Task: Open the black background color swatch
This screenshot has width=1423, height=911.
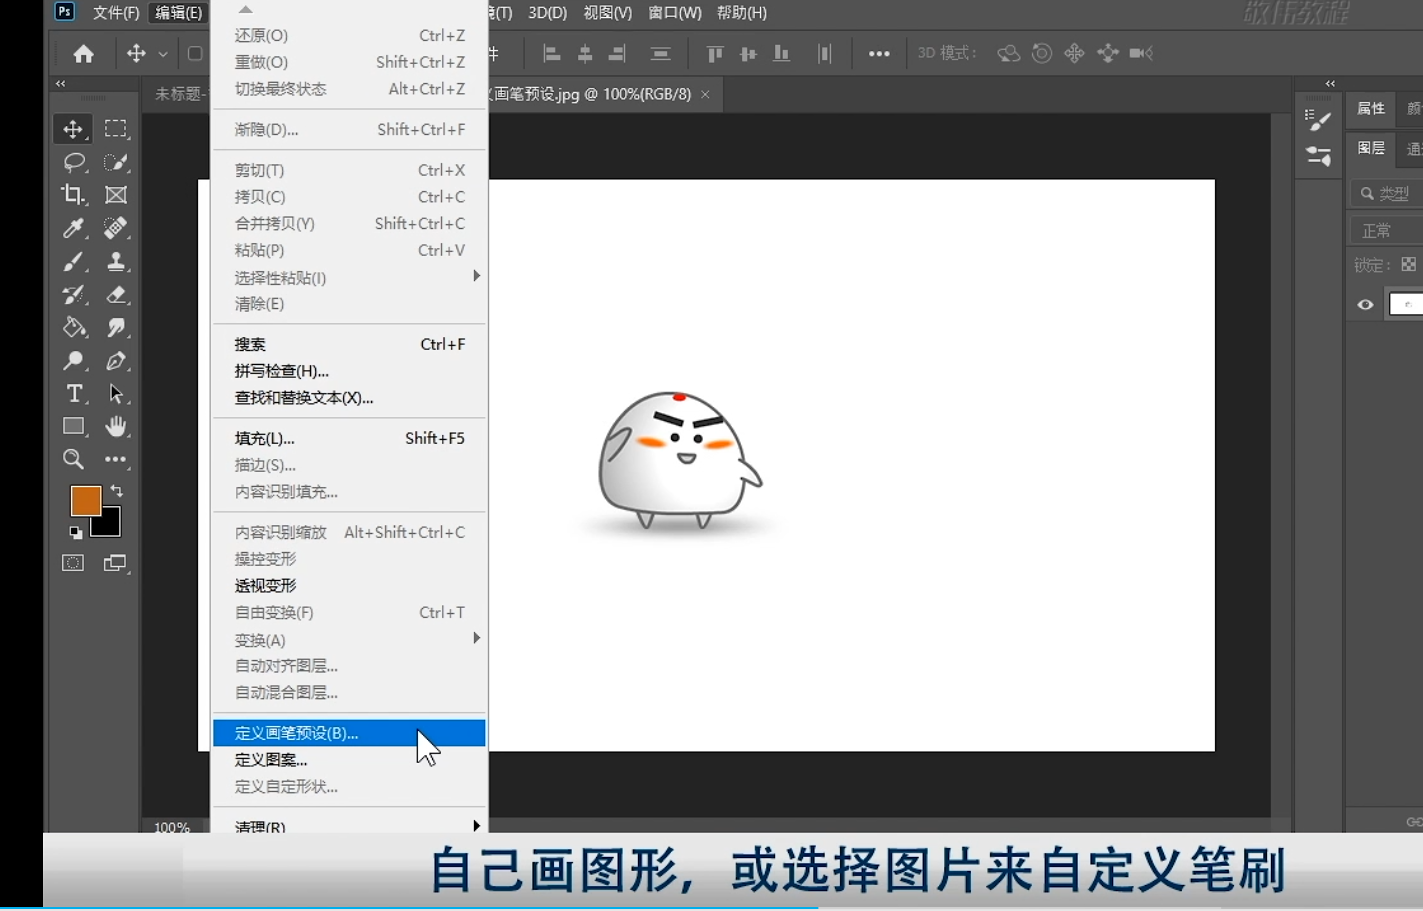Action: click(x=109, y=525)
